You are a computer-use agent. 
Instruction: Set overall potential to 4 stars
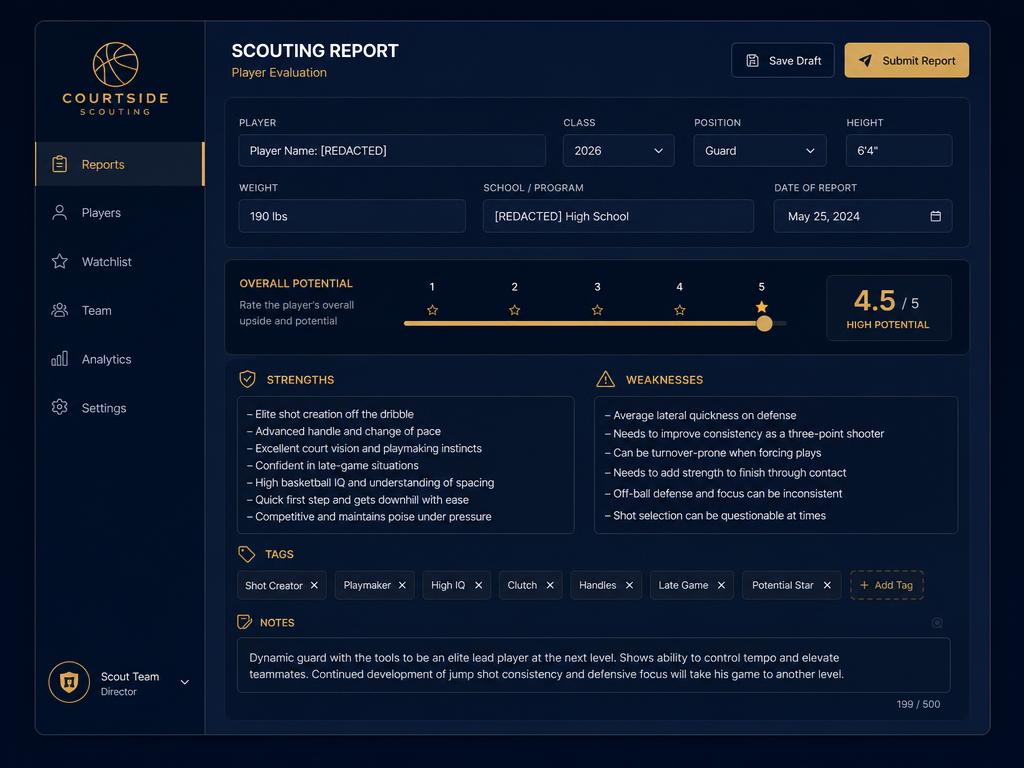pyautogui.click(x=680, y=310)
